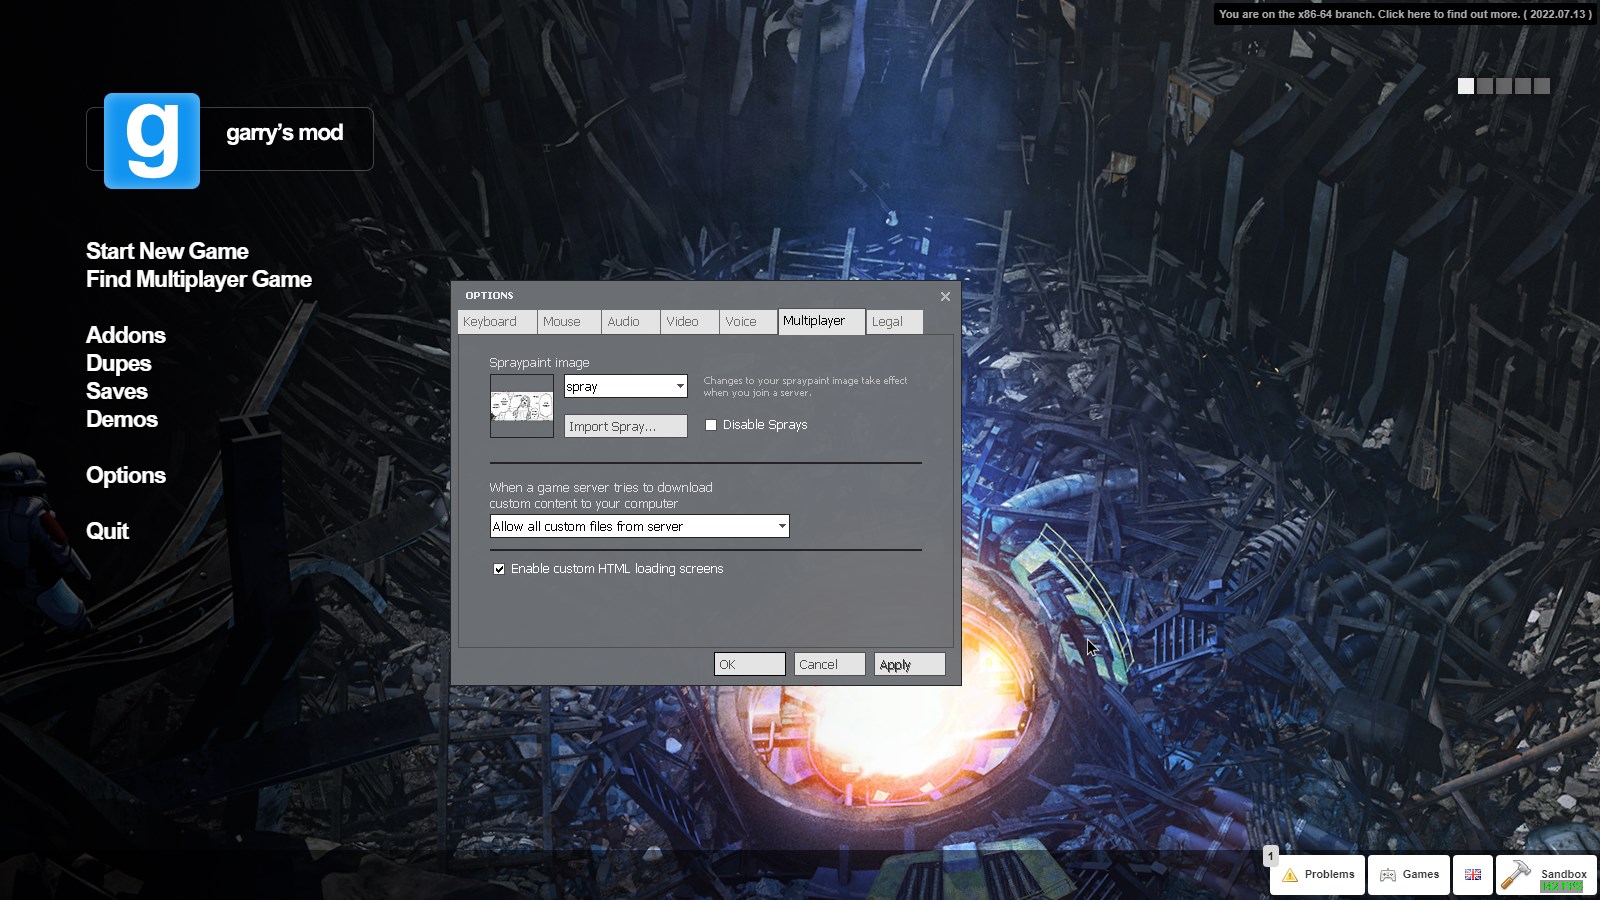Switch to the Audio tab
The height and width of the screenshot is (900, 1600).
(631, 322)
